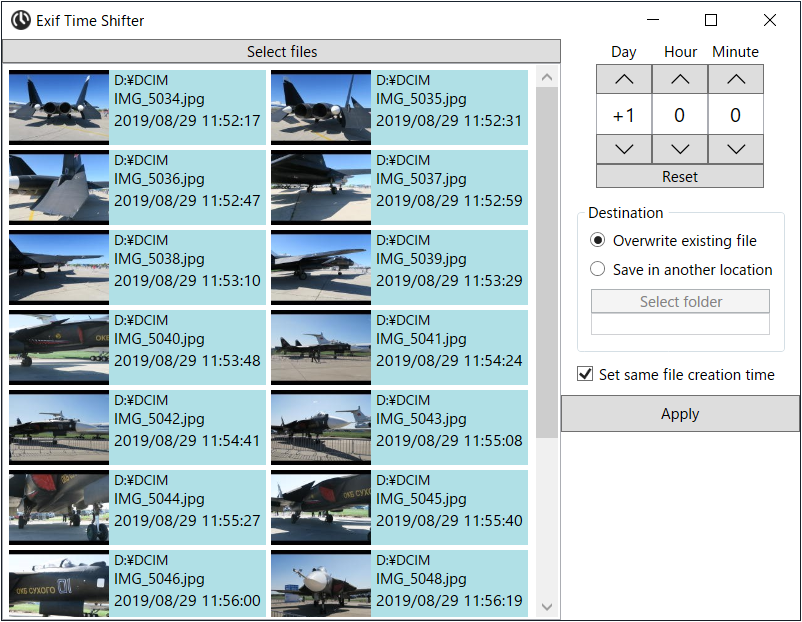
Task: Close the Exif Time Shifter window
Action: (769, 20)
